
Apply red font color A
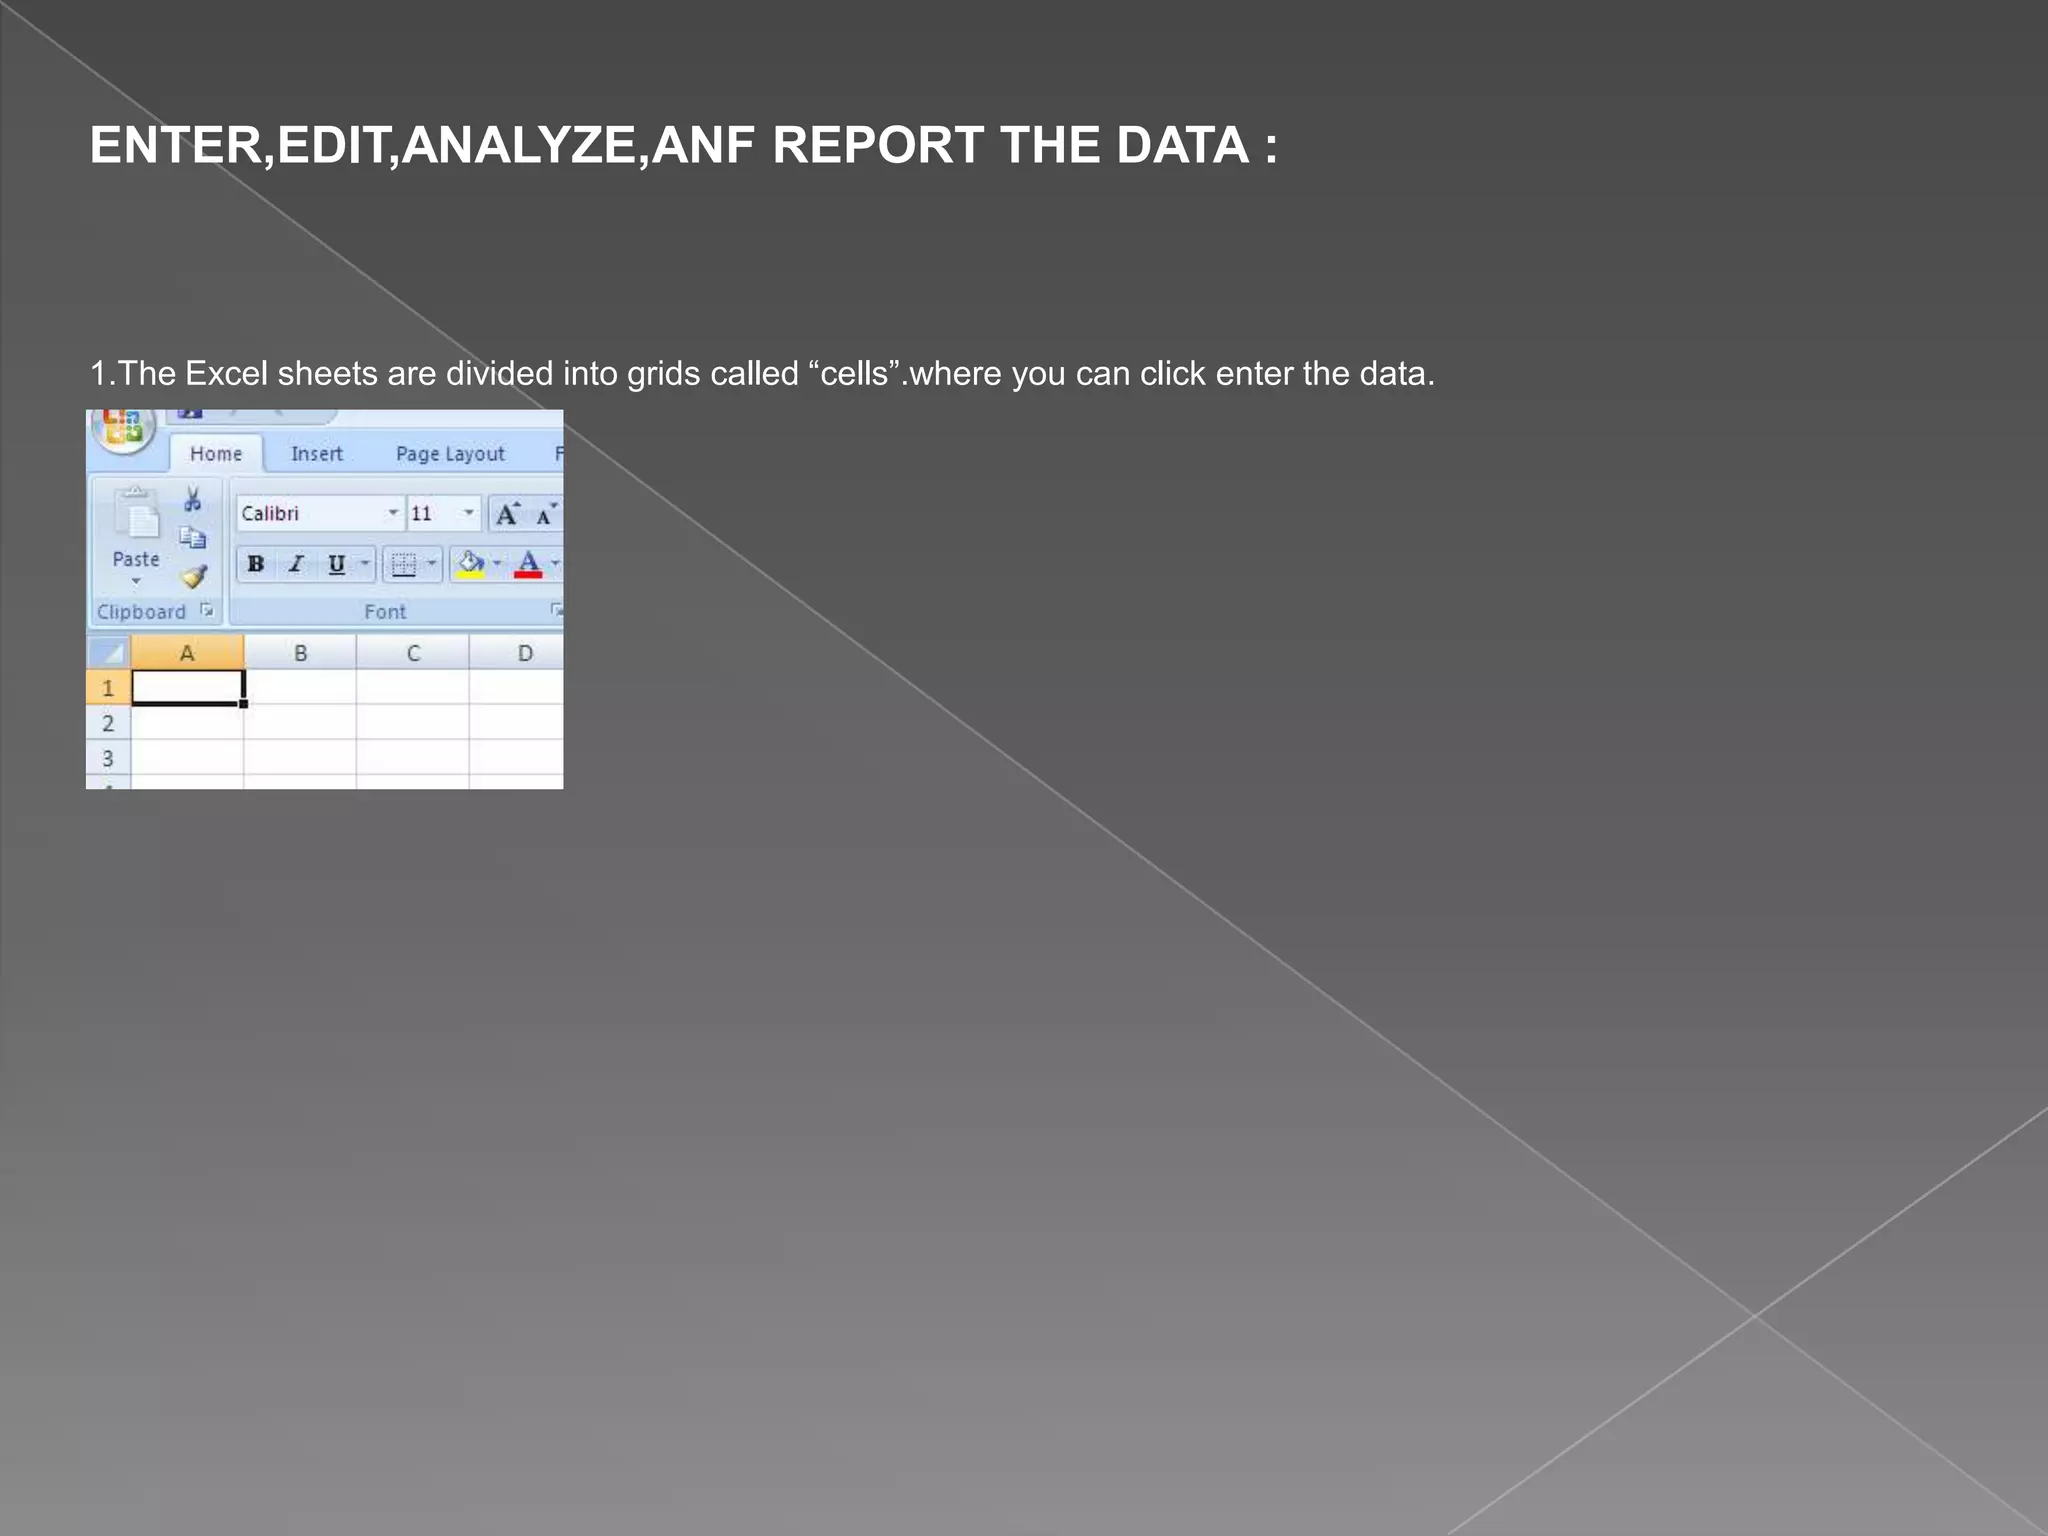pyautogui.click(x=528, y=565)
